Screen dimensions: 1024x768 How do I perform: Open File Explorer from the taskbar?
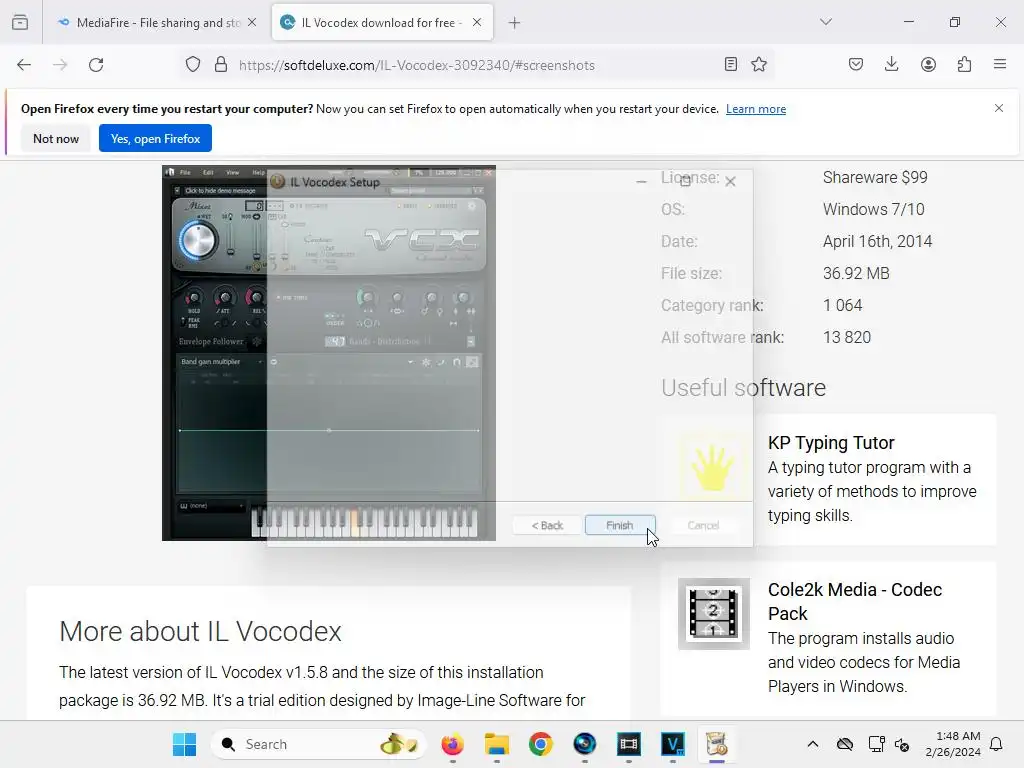[496, 744]
